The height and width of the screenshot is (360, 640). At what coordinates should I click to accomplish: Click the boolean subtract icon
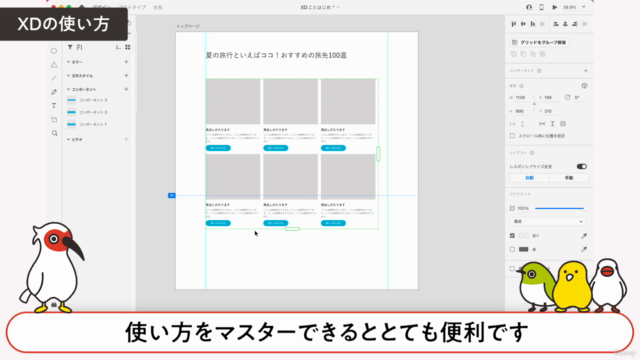[x=523, y=54]
